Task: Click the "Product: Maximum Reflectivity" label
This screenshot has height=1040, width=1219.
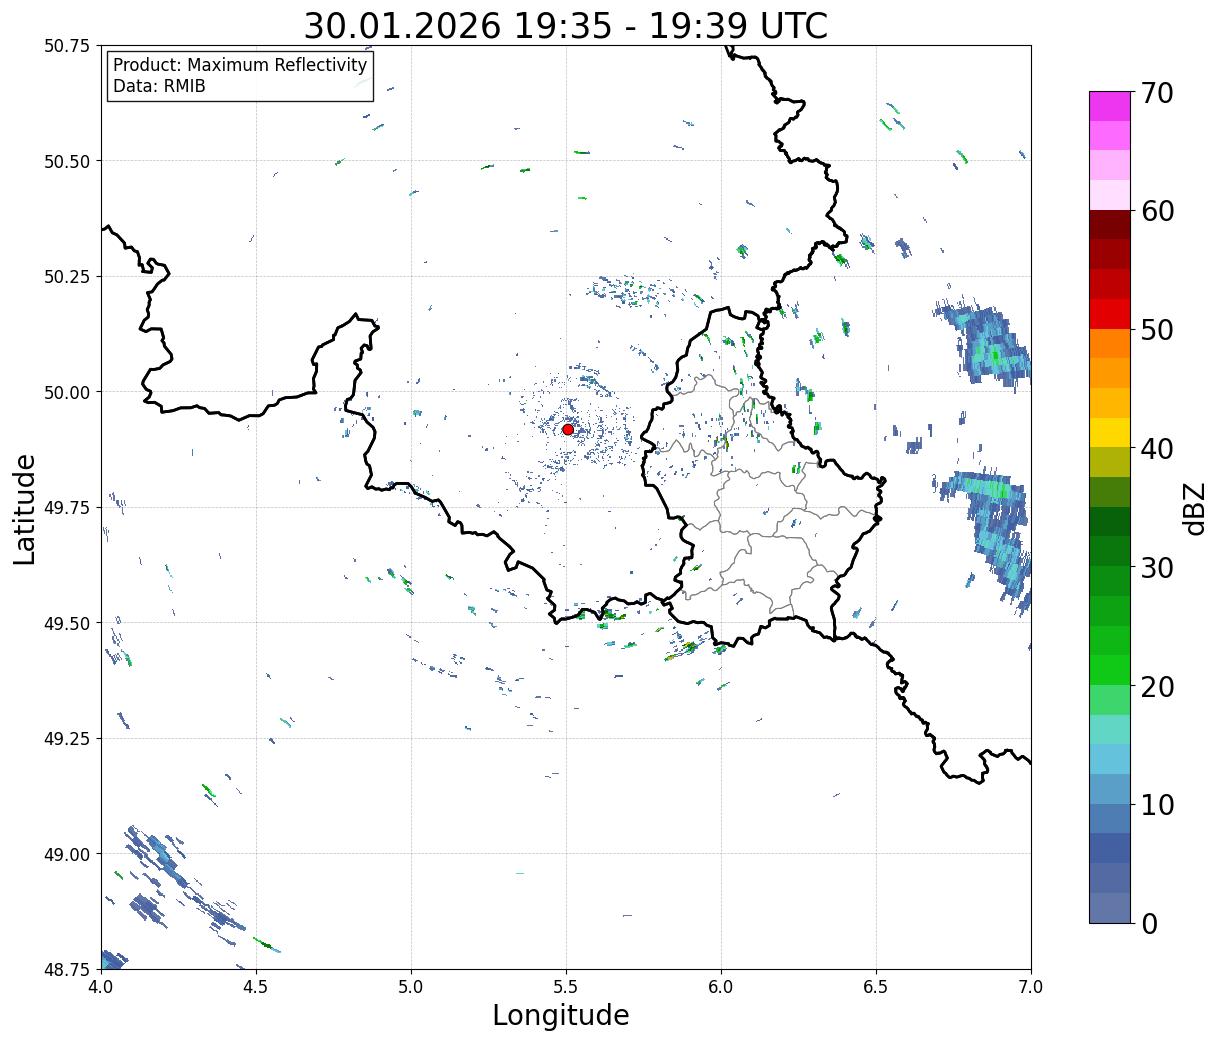Action: [240, 65]
